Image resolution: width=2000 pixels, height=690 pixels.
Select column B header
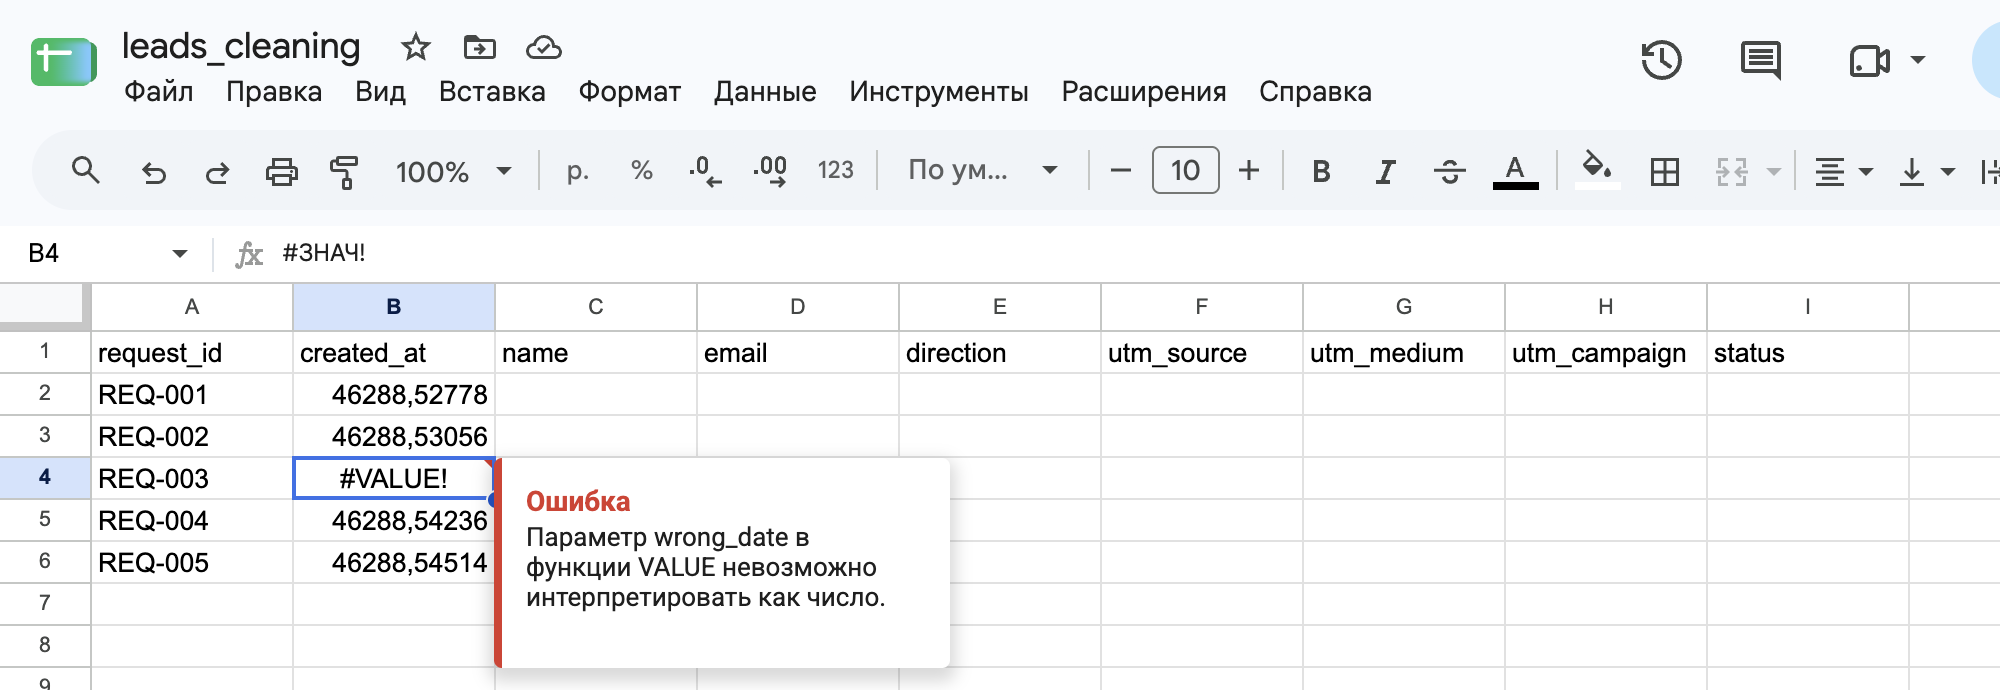(x=394, y=307)
